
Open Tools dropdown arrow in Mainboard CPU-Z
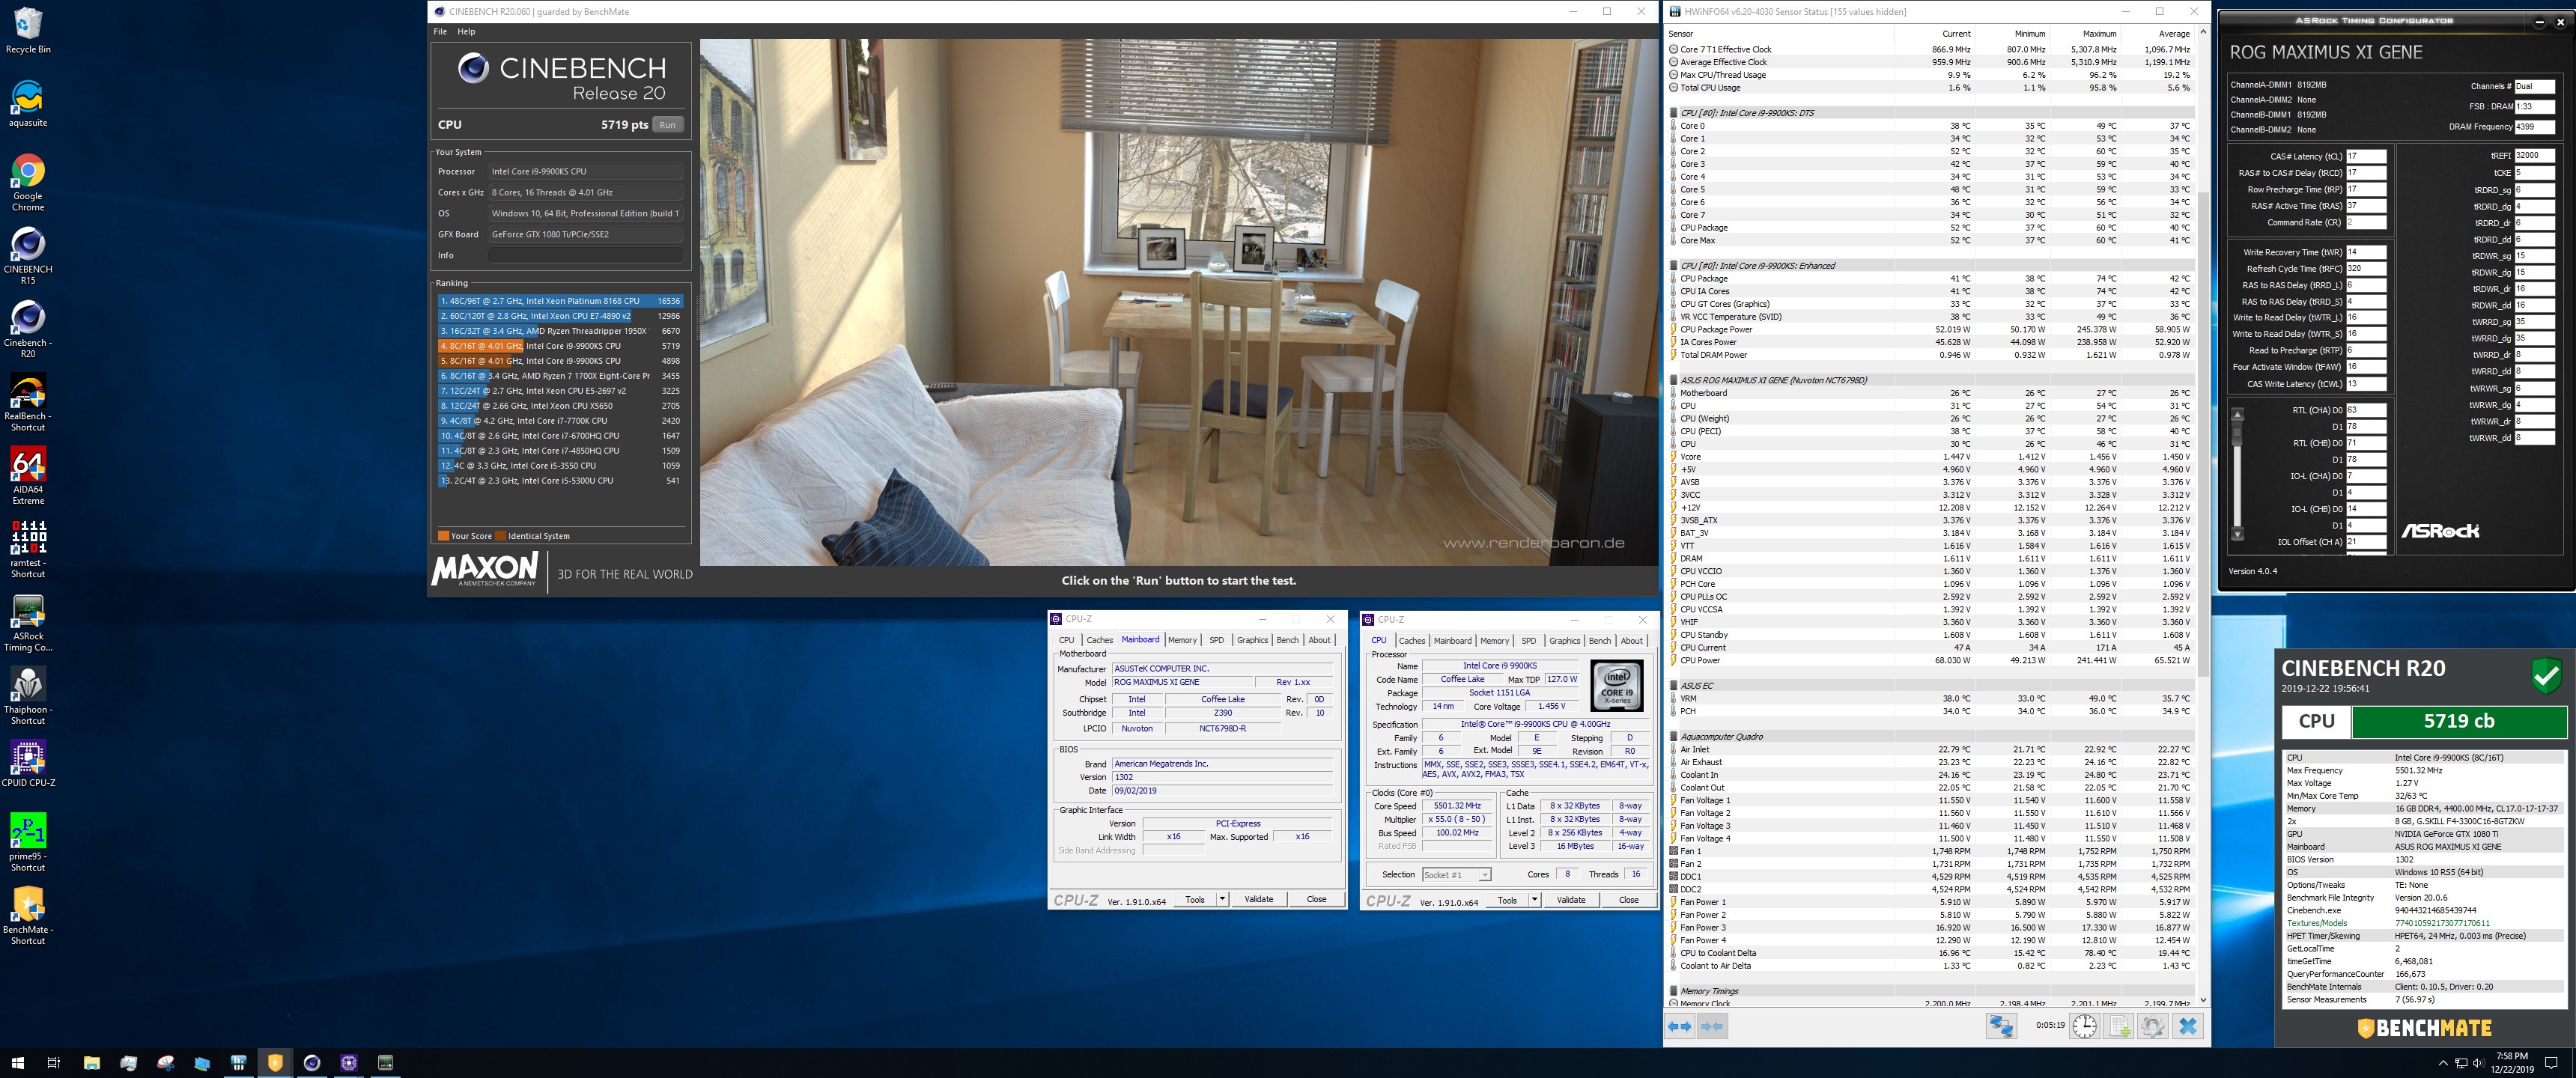click(x=1222, y=899)
